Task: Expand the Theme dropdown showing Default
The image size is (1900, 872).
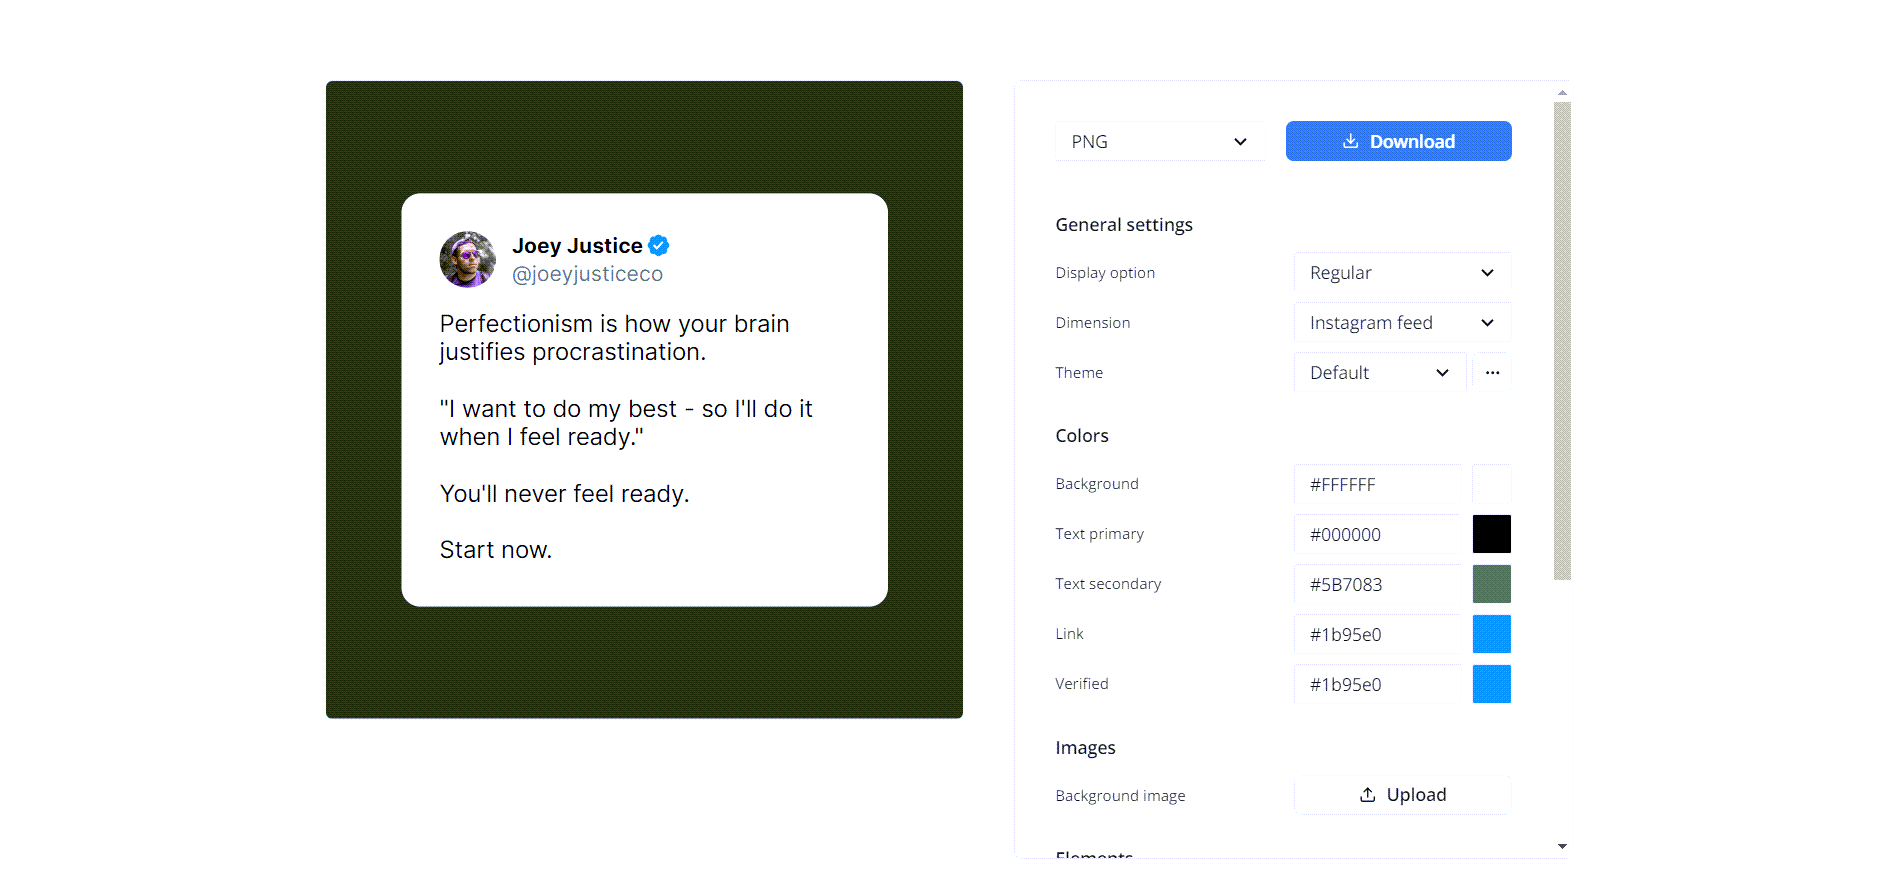Action: tap(1380, 372)
